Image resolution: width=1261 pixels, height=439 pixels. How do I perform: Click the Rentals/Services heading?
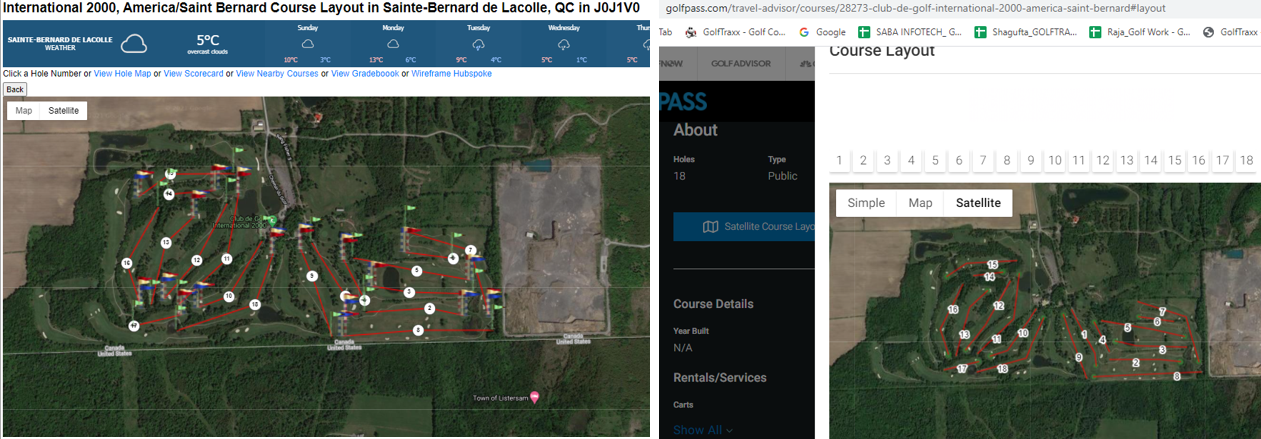(x=720, y=377)
